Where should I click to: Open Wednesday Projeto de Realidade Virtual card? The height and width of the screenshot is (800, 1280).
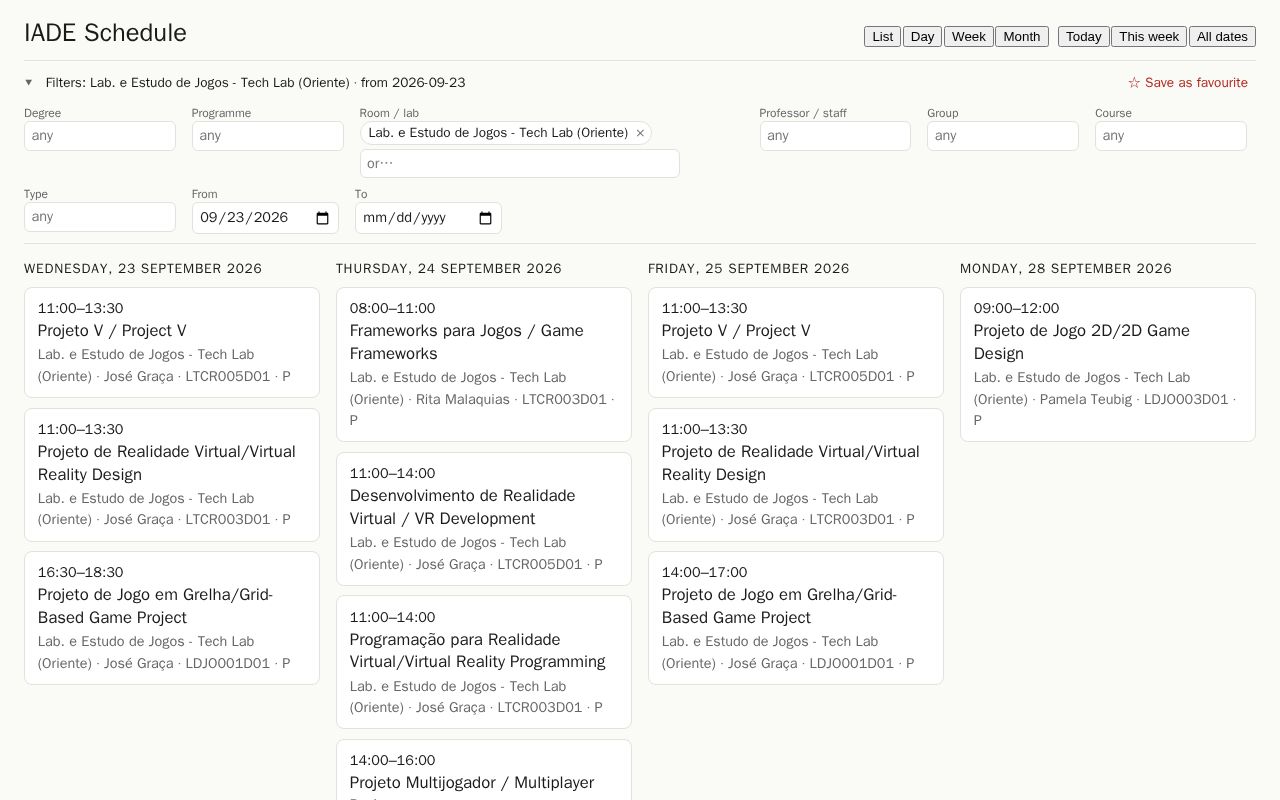pos(172,475)
